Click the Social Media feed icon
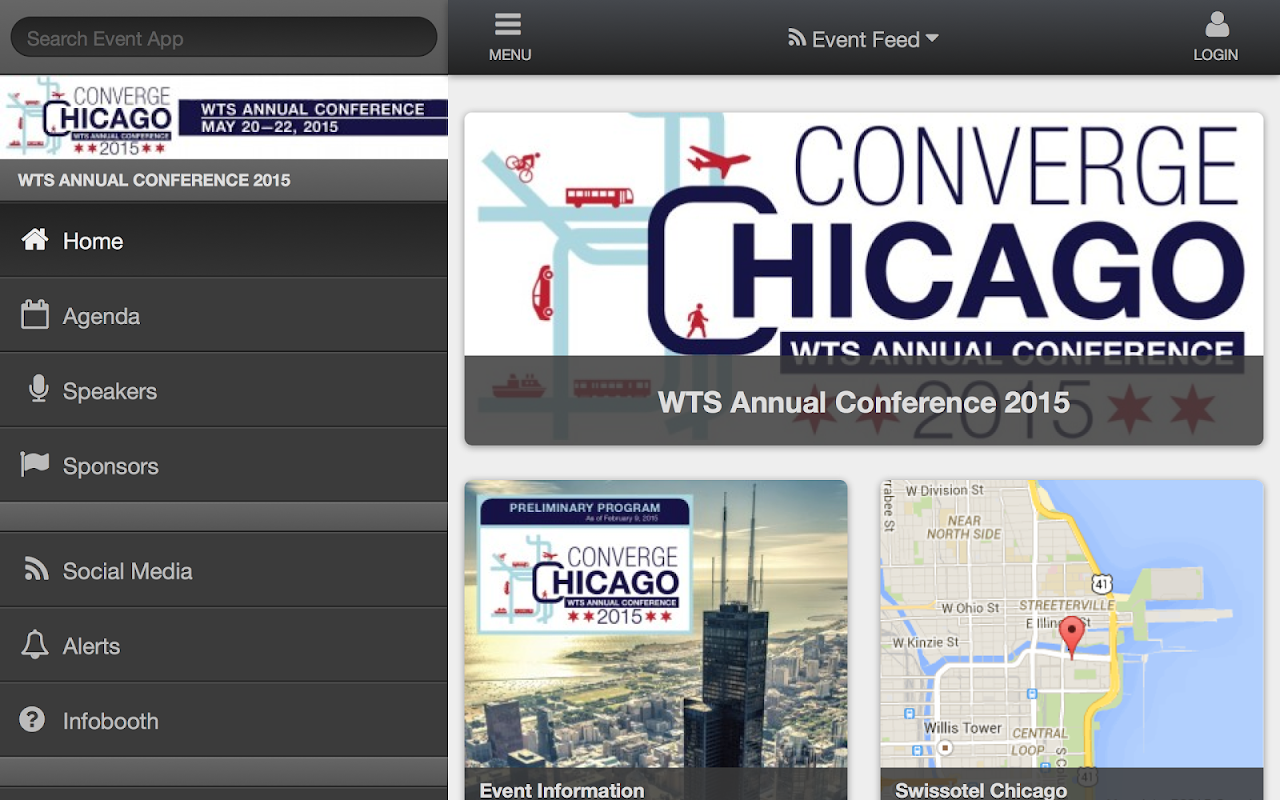Screen dimensions: 1280x800 tap(36, 569)
